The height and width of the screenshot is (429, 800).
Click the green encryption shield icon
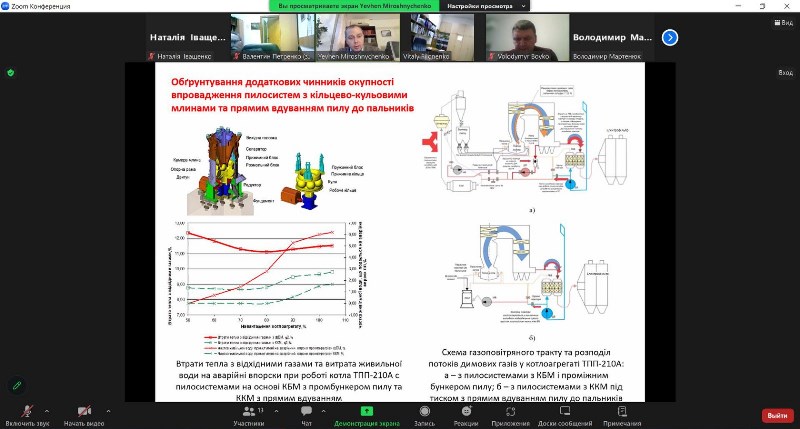click(x=11, y=73)
